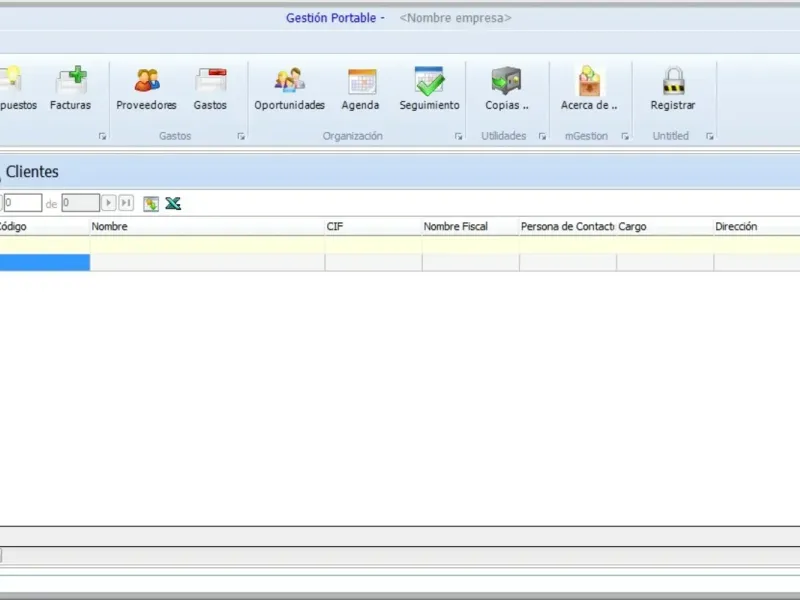Image resolution: width=800 pixels, height=600 pixels.
Task: Sort by Dirección column header
Action: pyautogui.click(x=757, y=227)
